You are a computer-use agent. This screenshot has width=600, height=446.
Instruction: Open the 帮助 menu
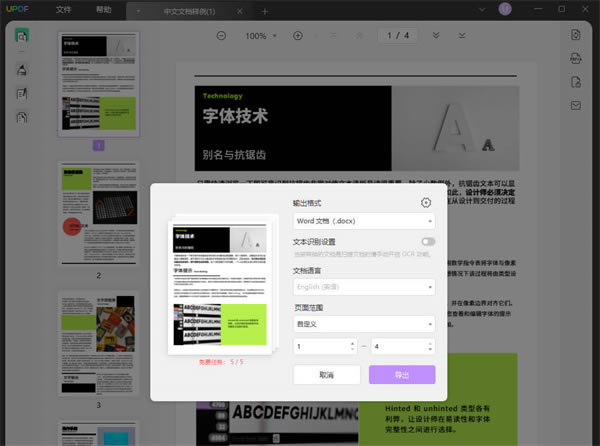103,10
